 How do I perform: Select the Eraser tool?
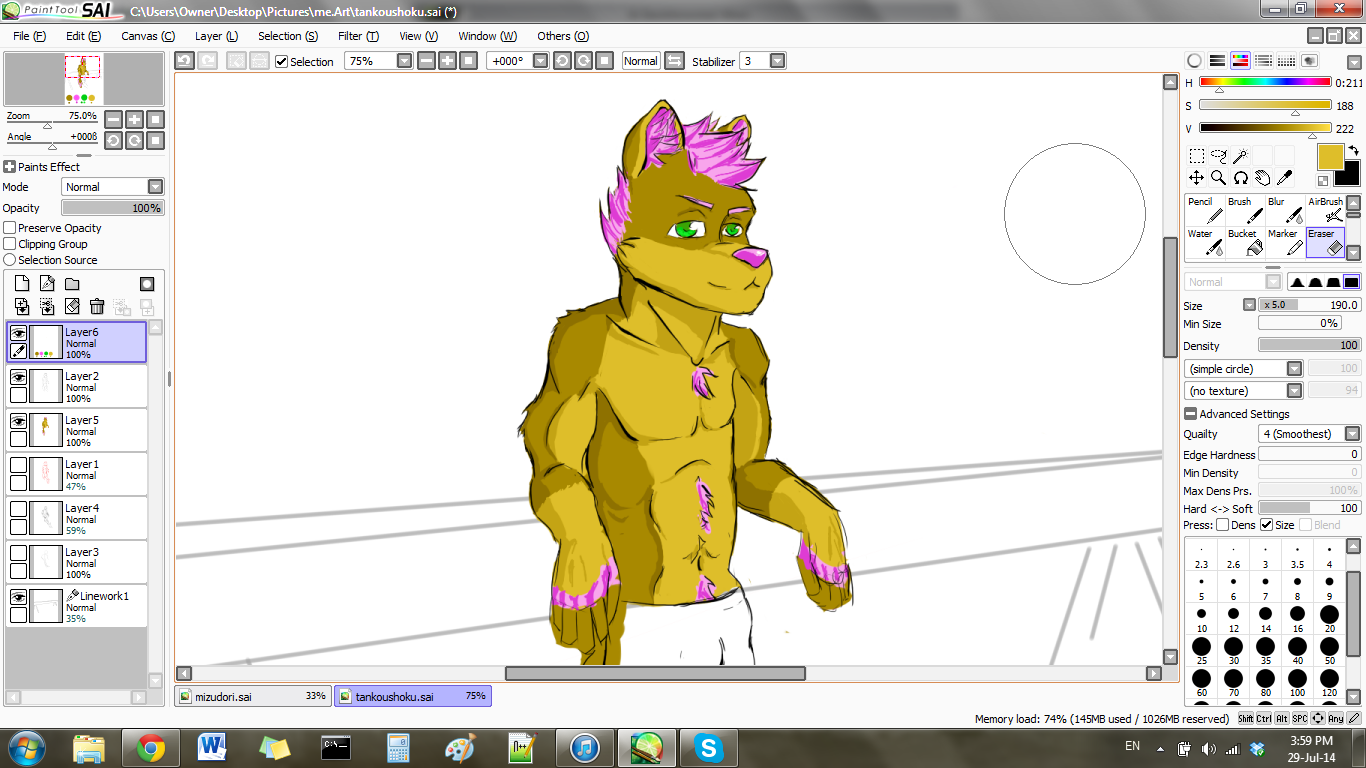(x=1325, y=242)
